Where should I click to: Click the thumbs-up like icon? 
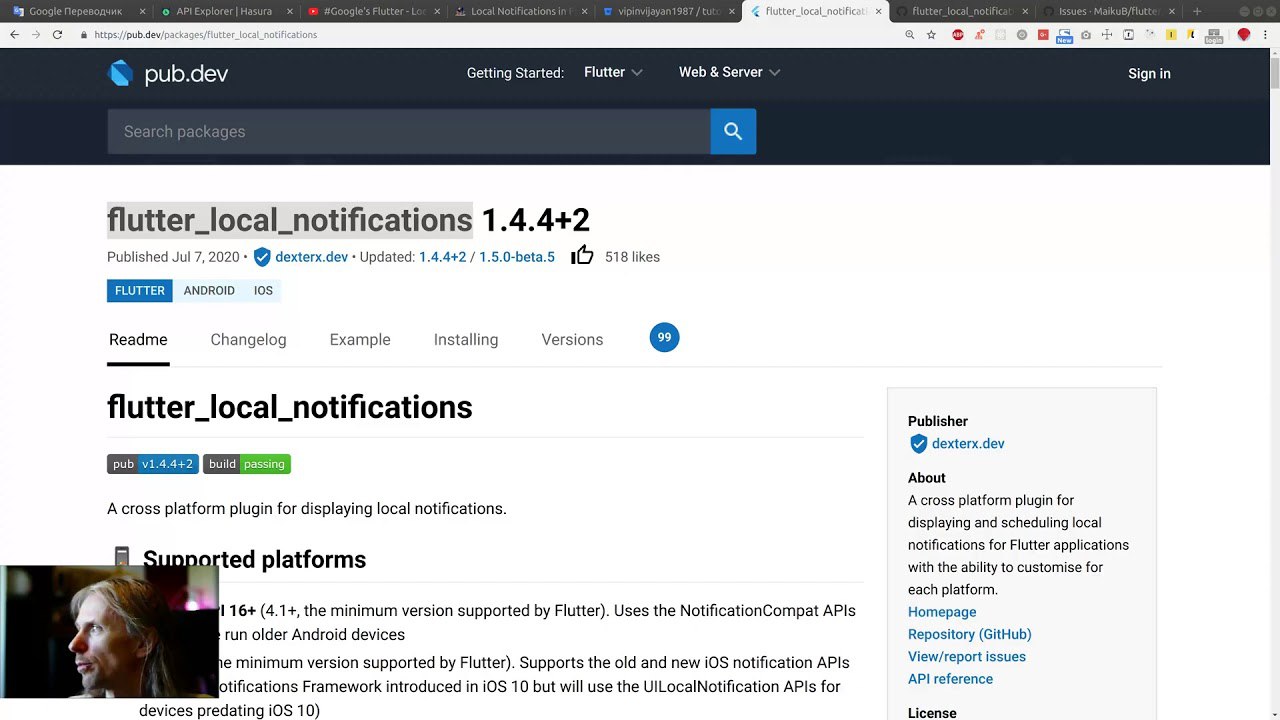(x=582, y=256)
